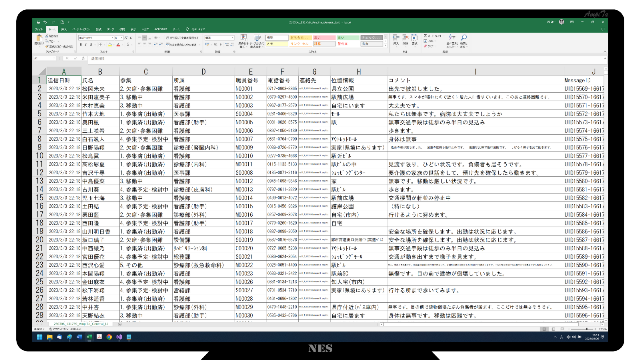Click the AutoSum sigma icon
Screen dimensions: 640x360
click(425, 36)
